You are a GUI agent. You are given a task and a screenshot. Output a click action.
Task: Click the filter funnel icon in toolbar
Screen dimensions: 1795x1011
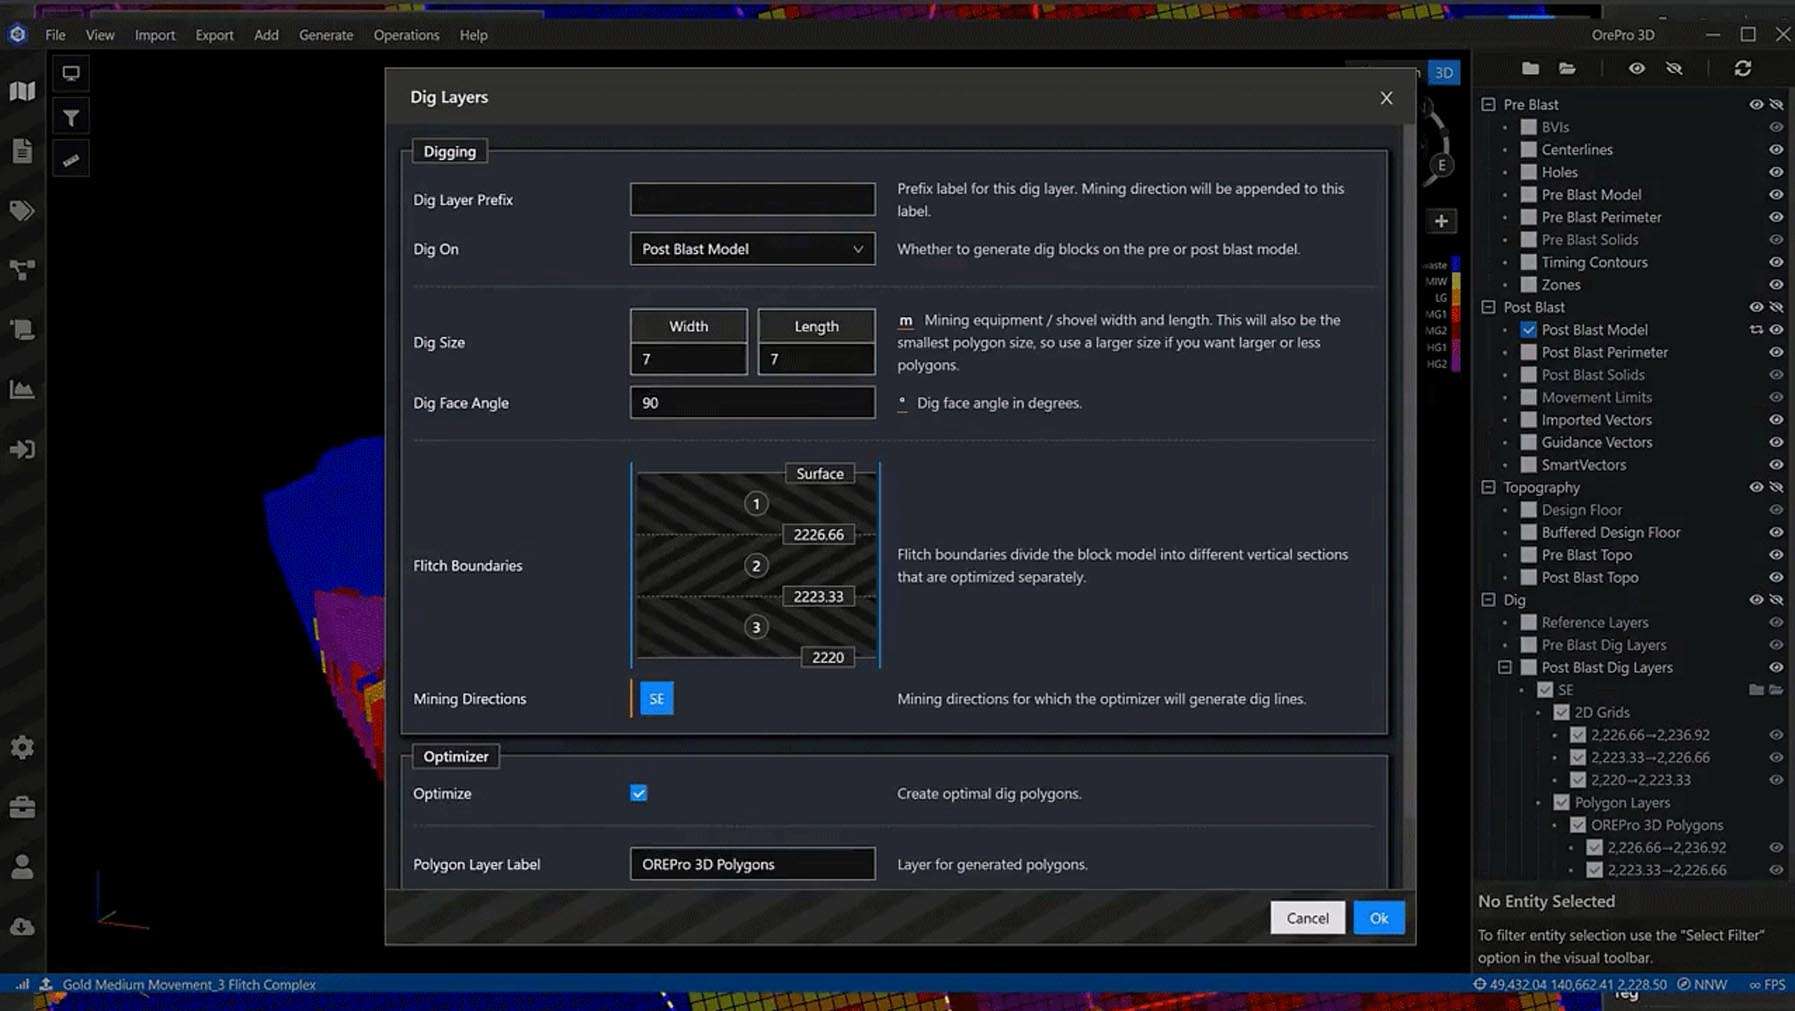[71, 118]
